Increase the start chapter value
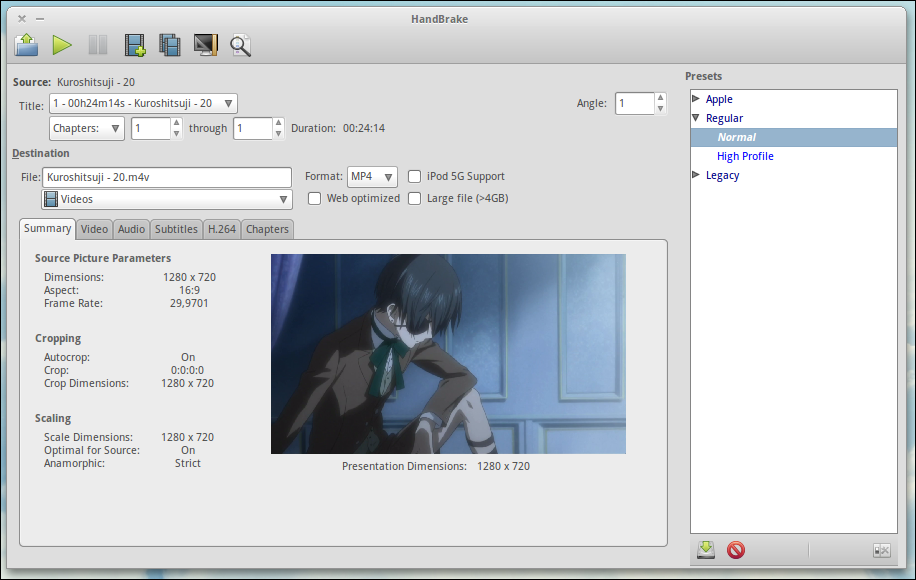This screenshot has width=916, height=580. click(176, 123)
